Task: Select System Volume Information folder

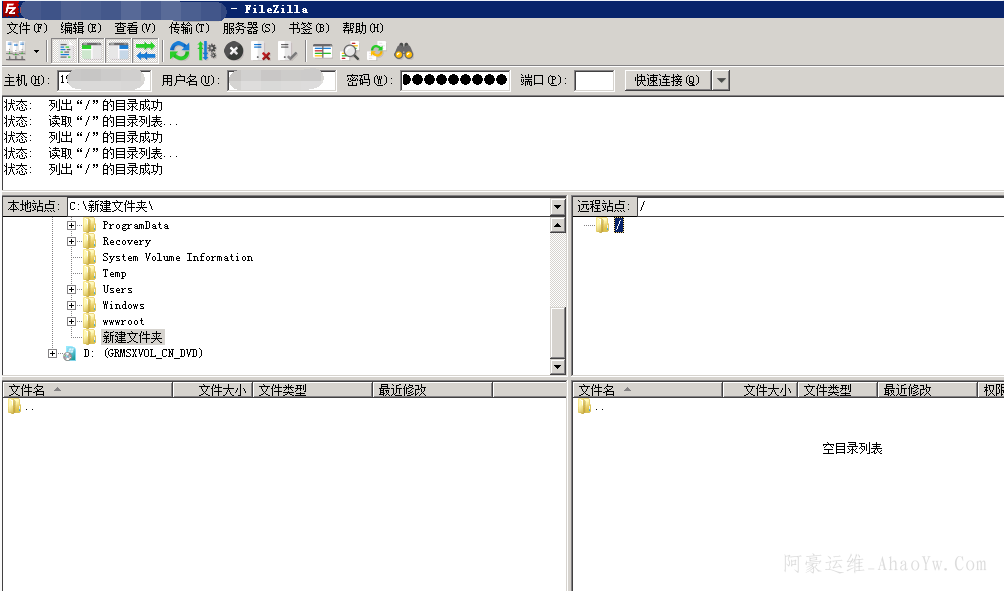Action: [177, 257]
